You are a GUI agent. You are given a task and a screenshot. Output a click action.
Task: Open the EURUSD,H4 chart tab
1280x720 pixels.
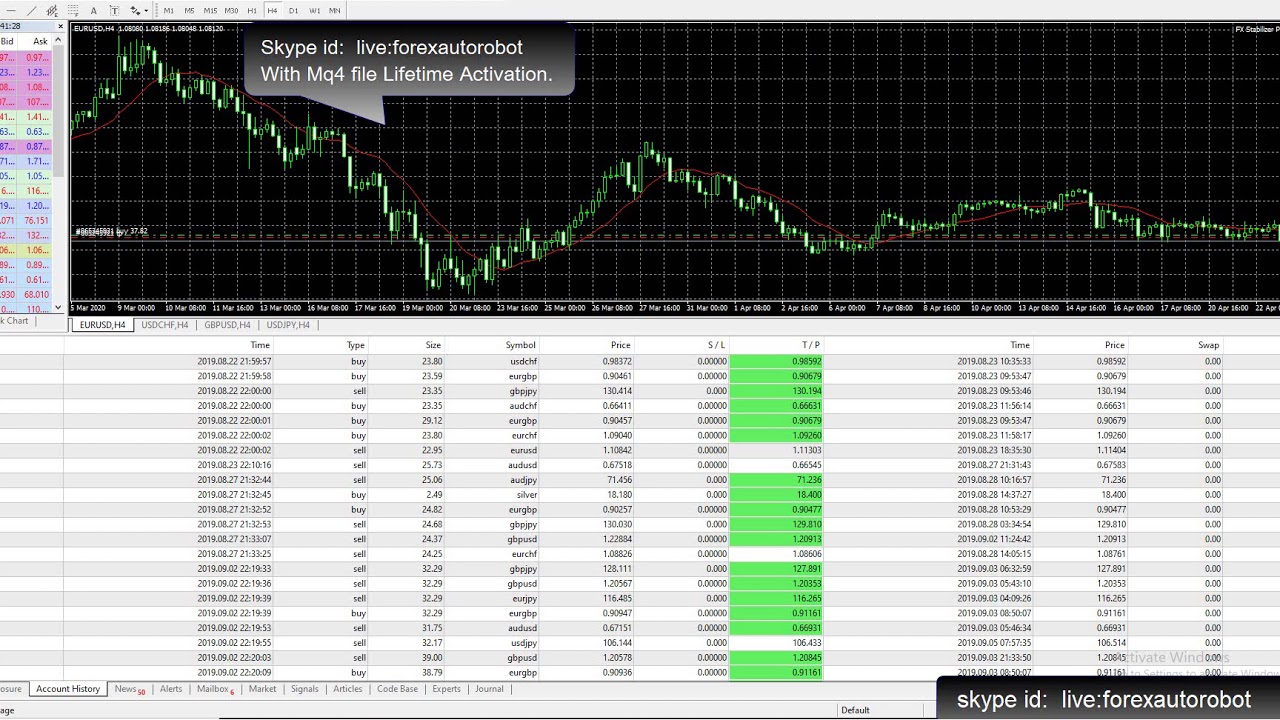103,325
